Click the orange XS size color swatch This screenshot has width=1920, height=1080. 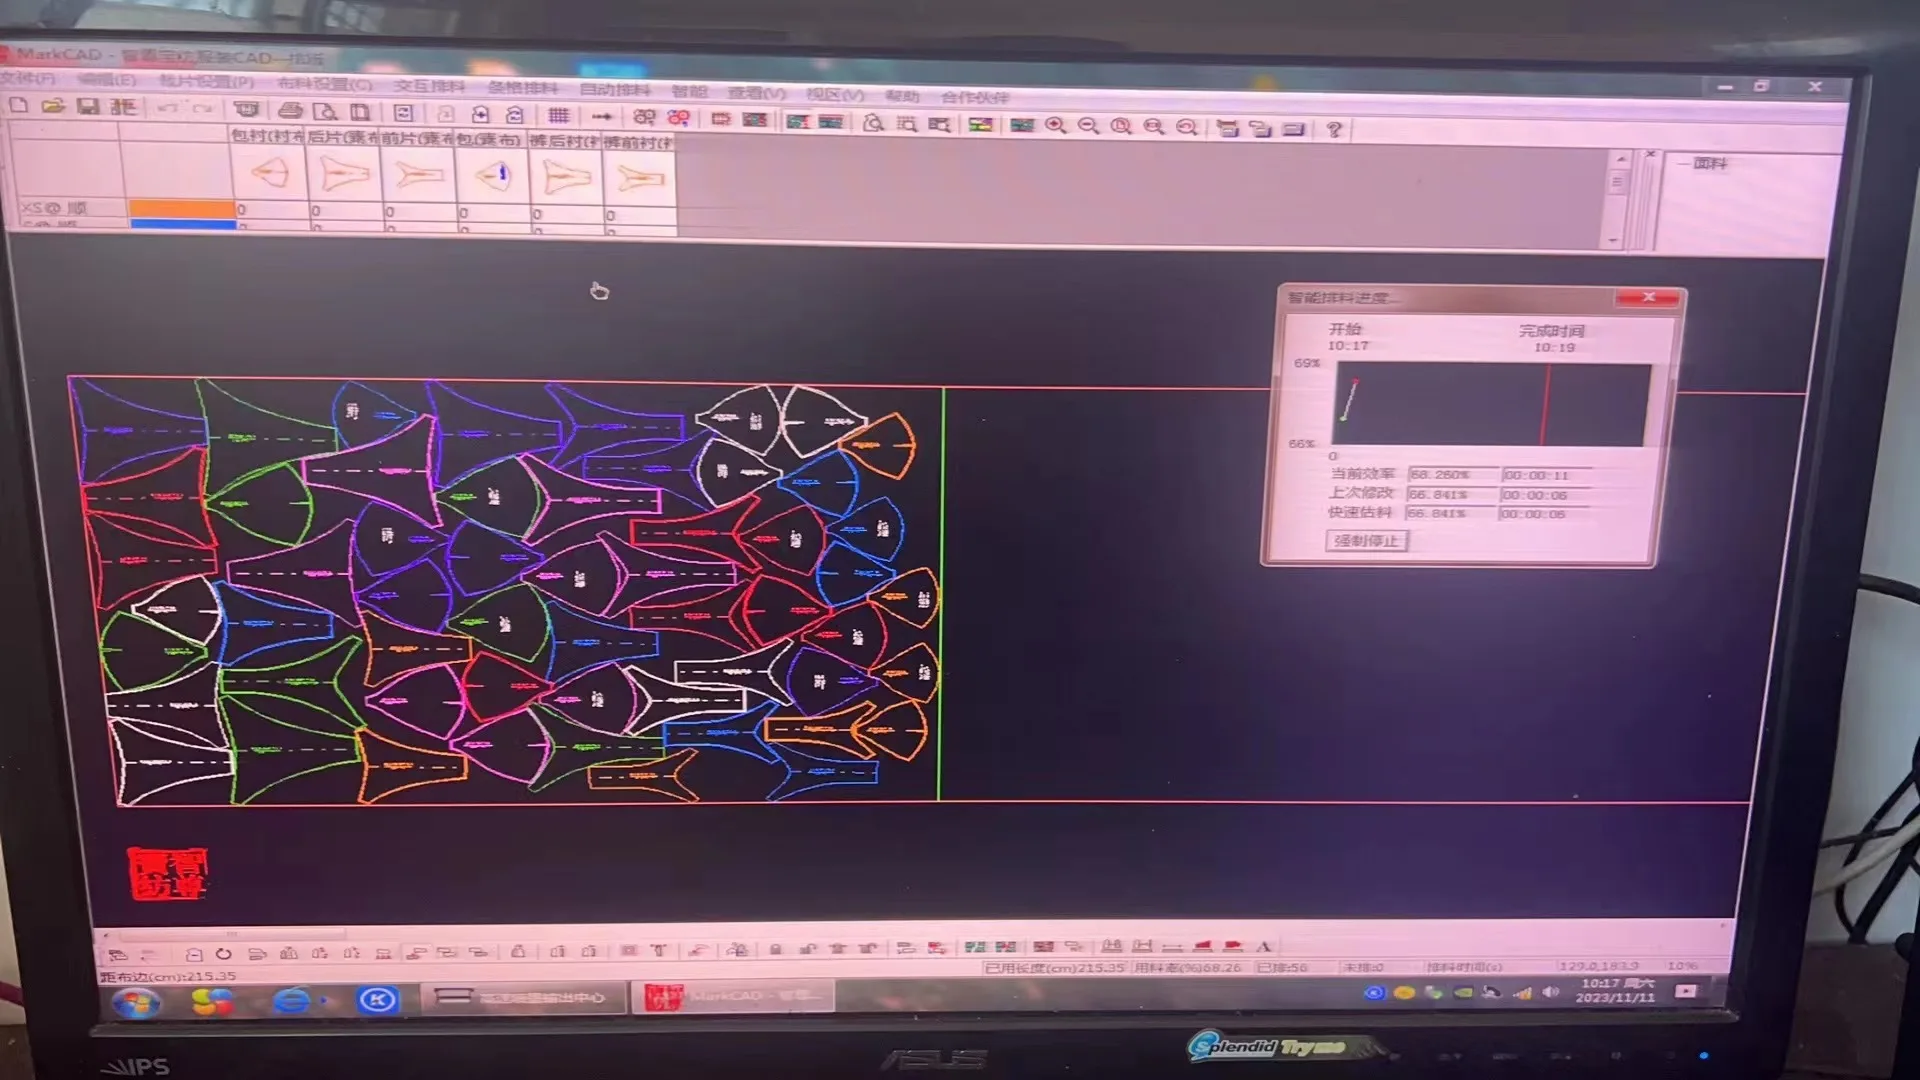(x=181, y=208)
